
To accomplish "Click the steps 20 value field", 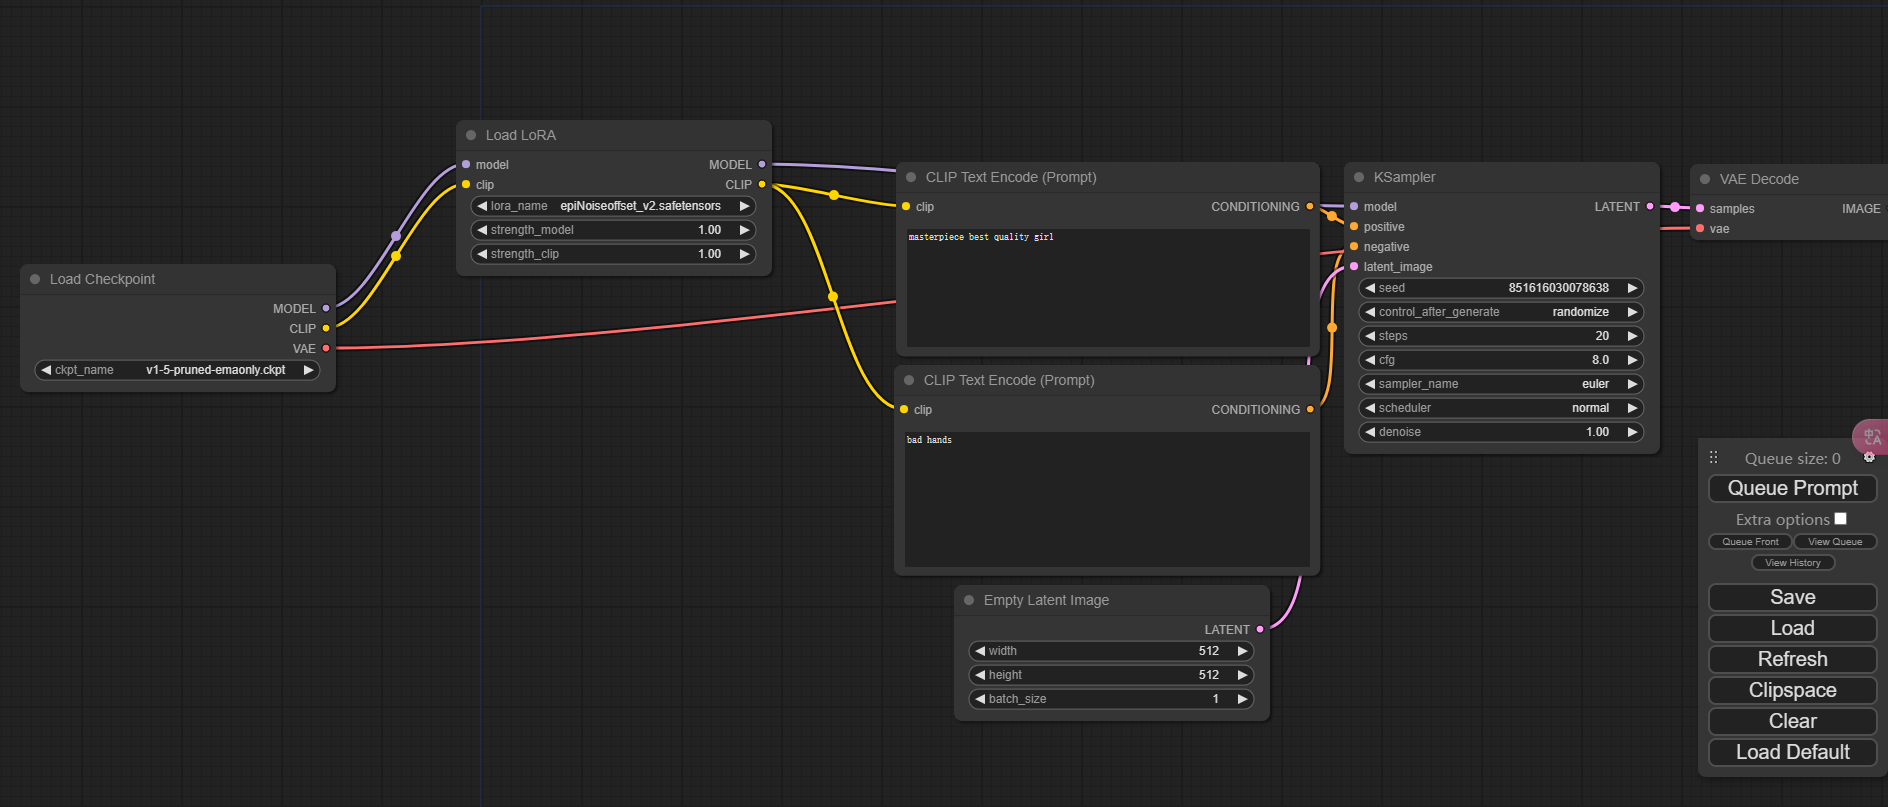I will coord(1501,336).
